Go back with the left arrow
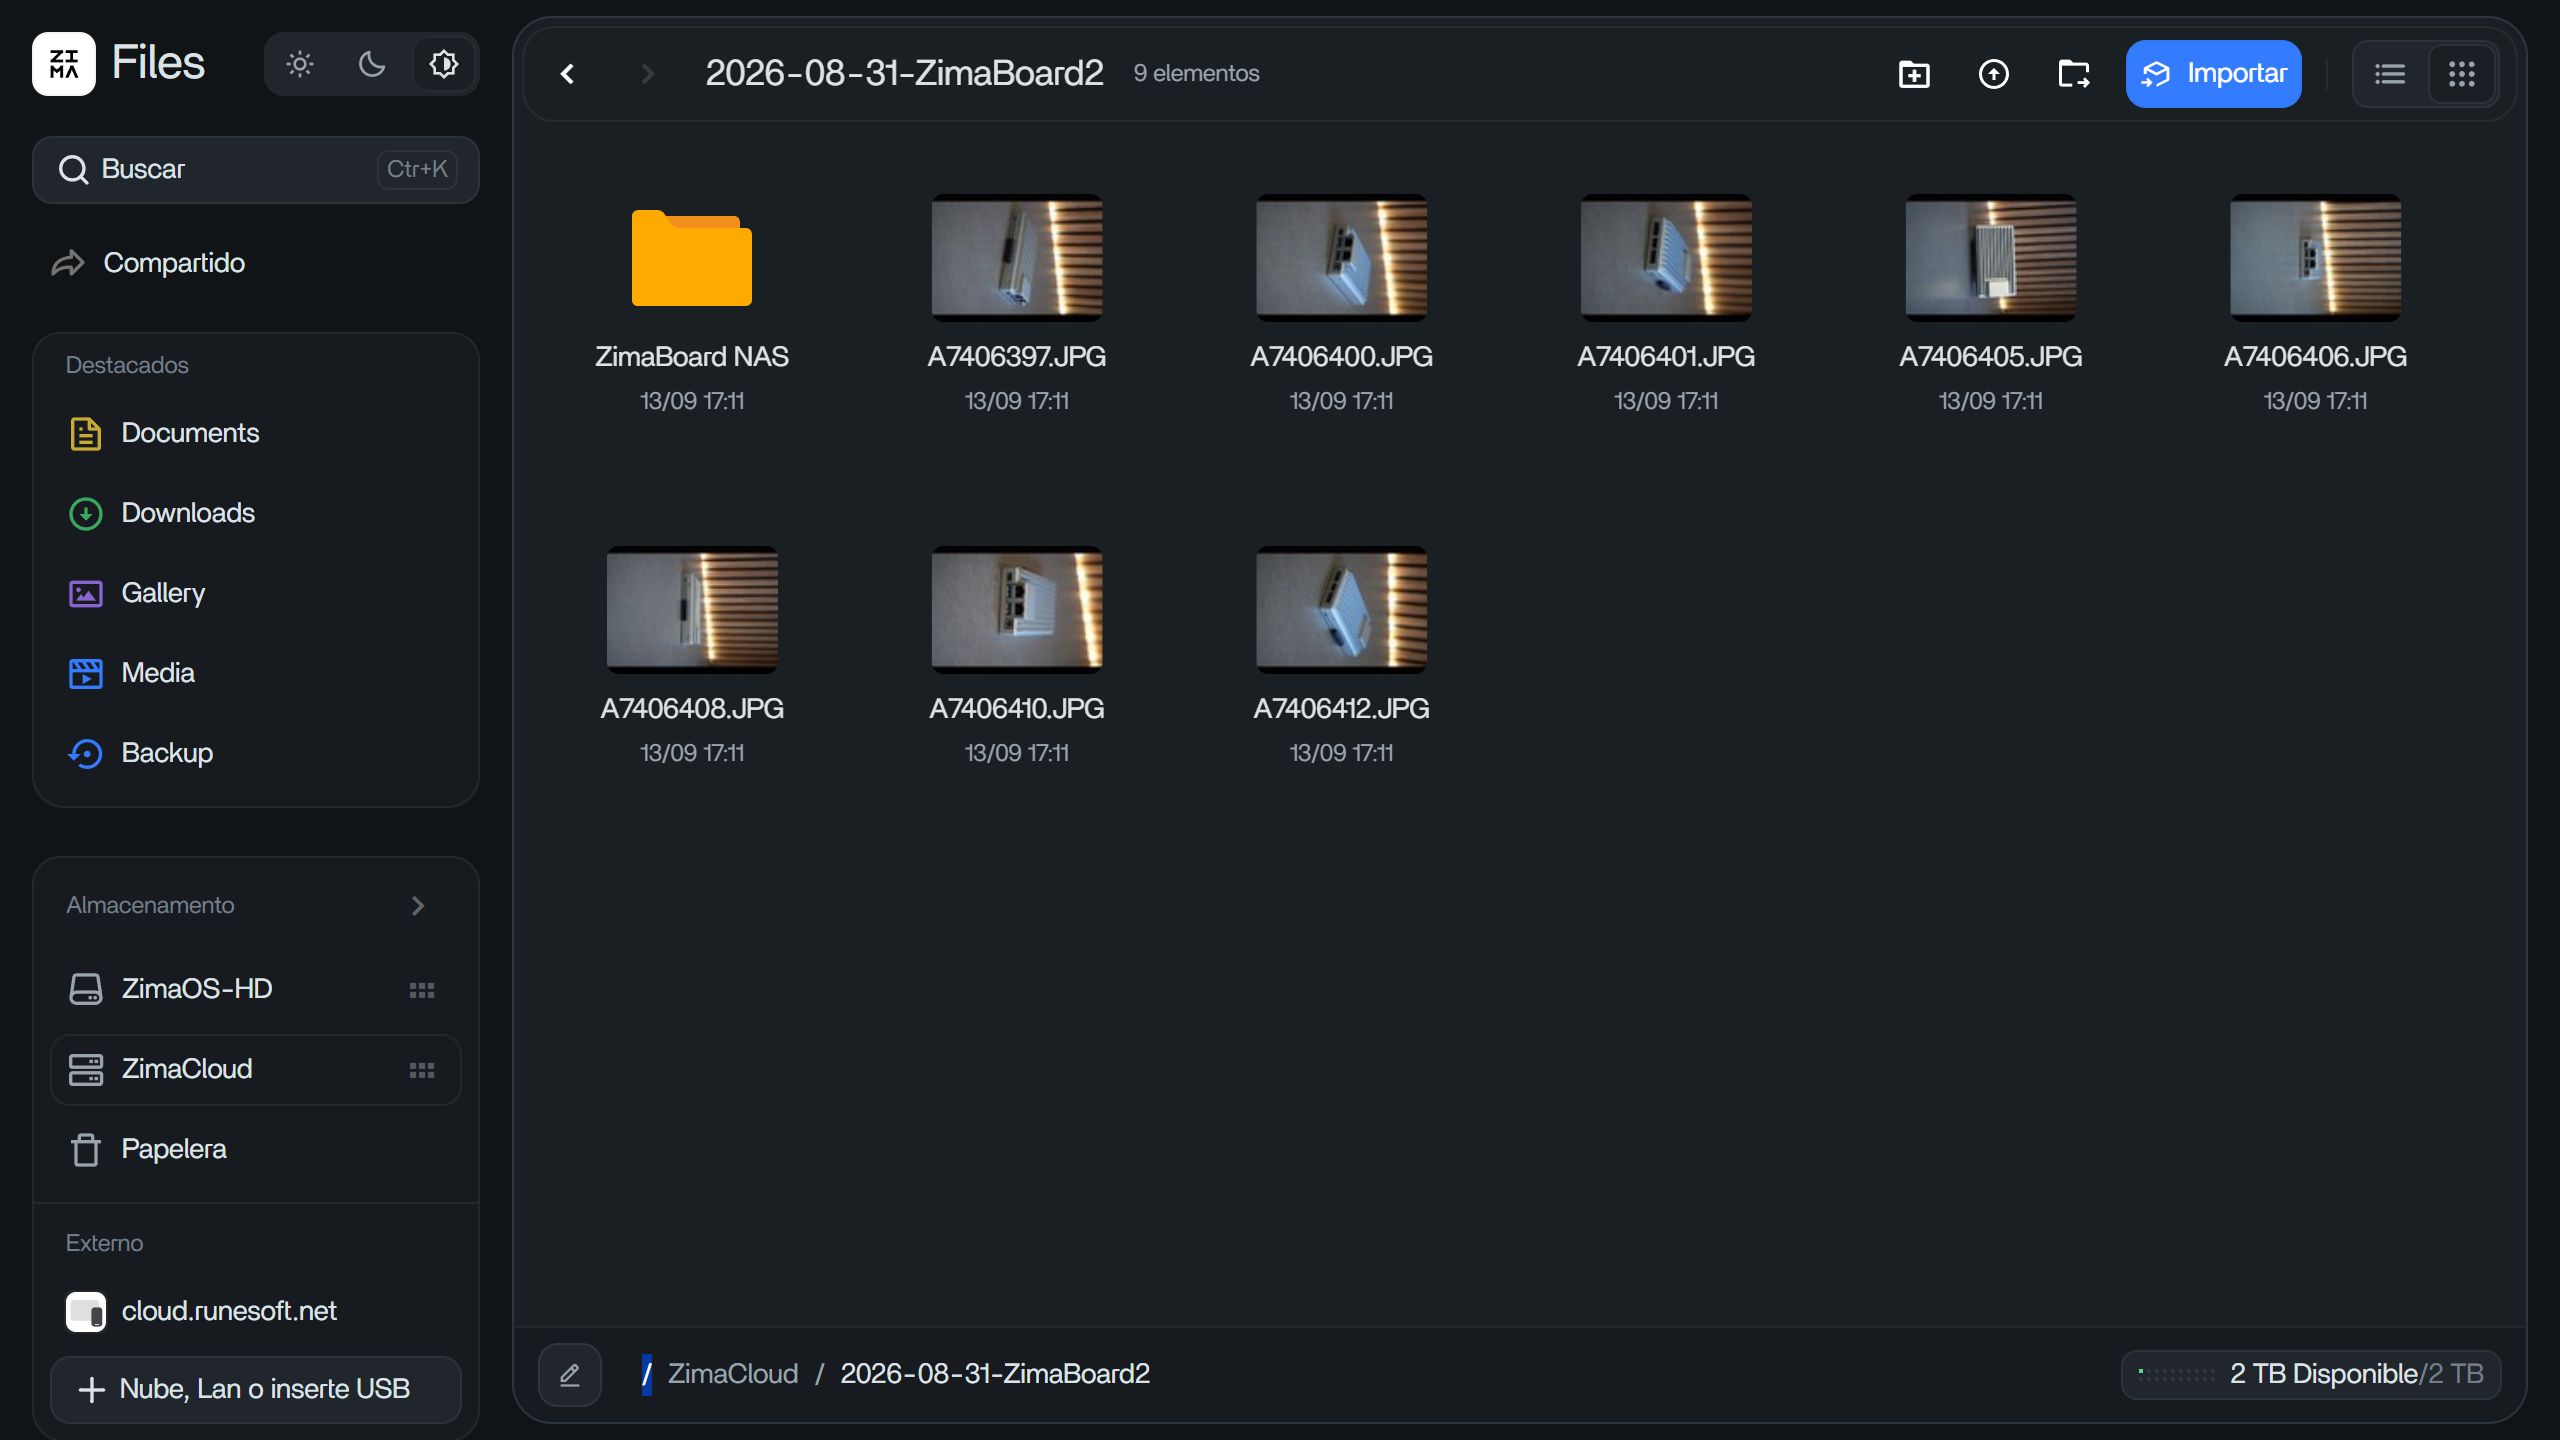This screenshot has height=1440, width=2560. coord(567,74)
